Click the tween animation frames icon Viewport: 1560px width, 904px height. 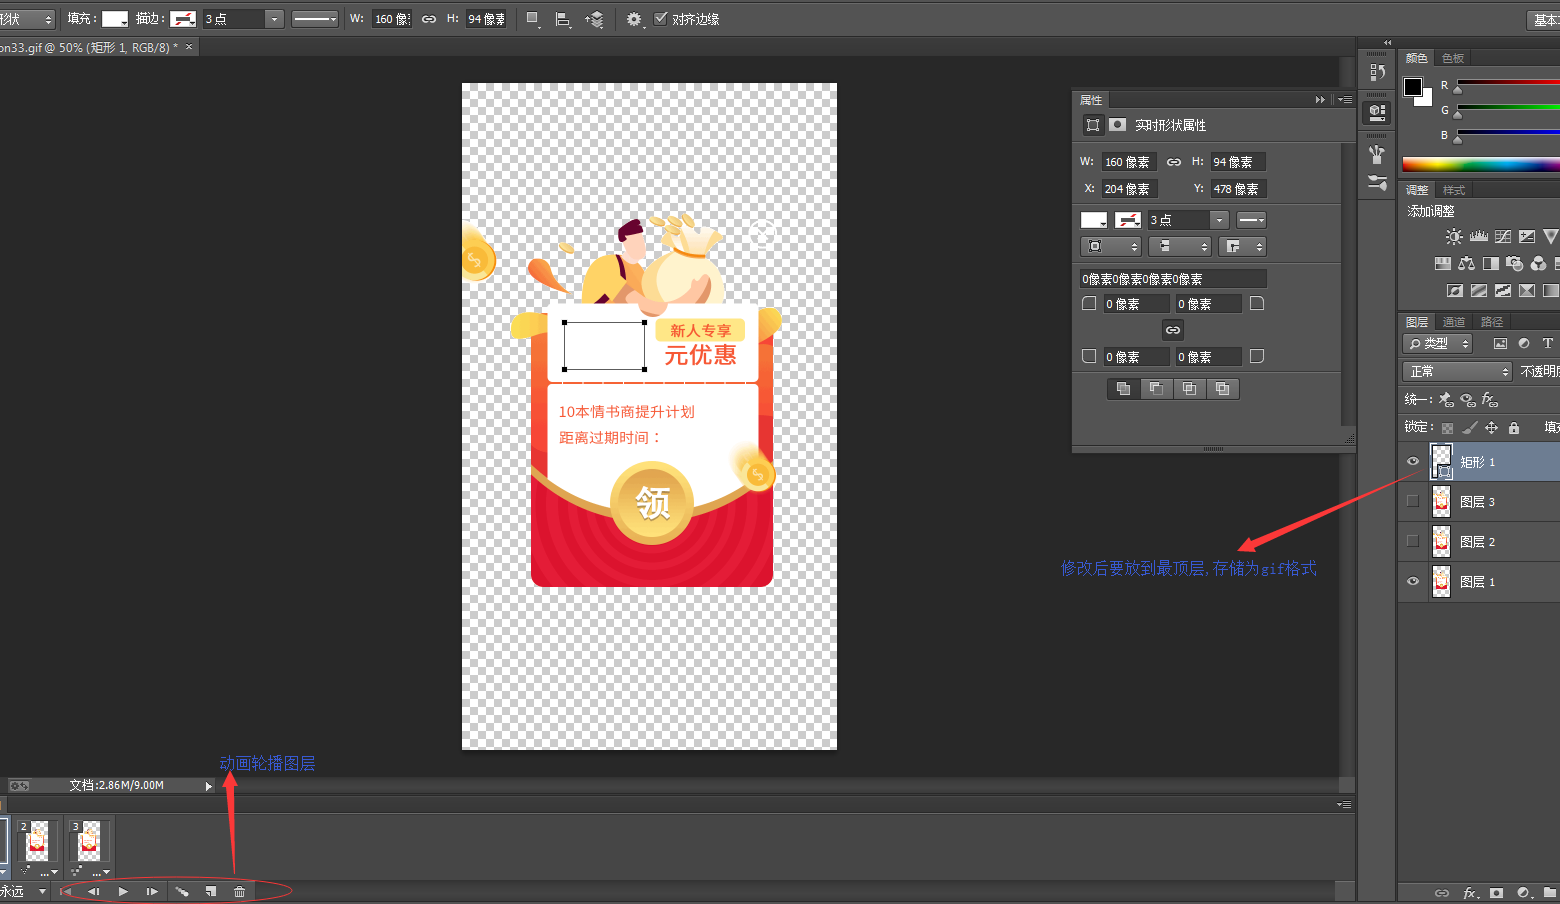point(182,891)
